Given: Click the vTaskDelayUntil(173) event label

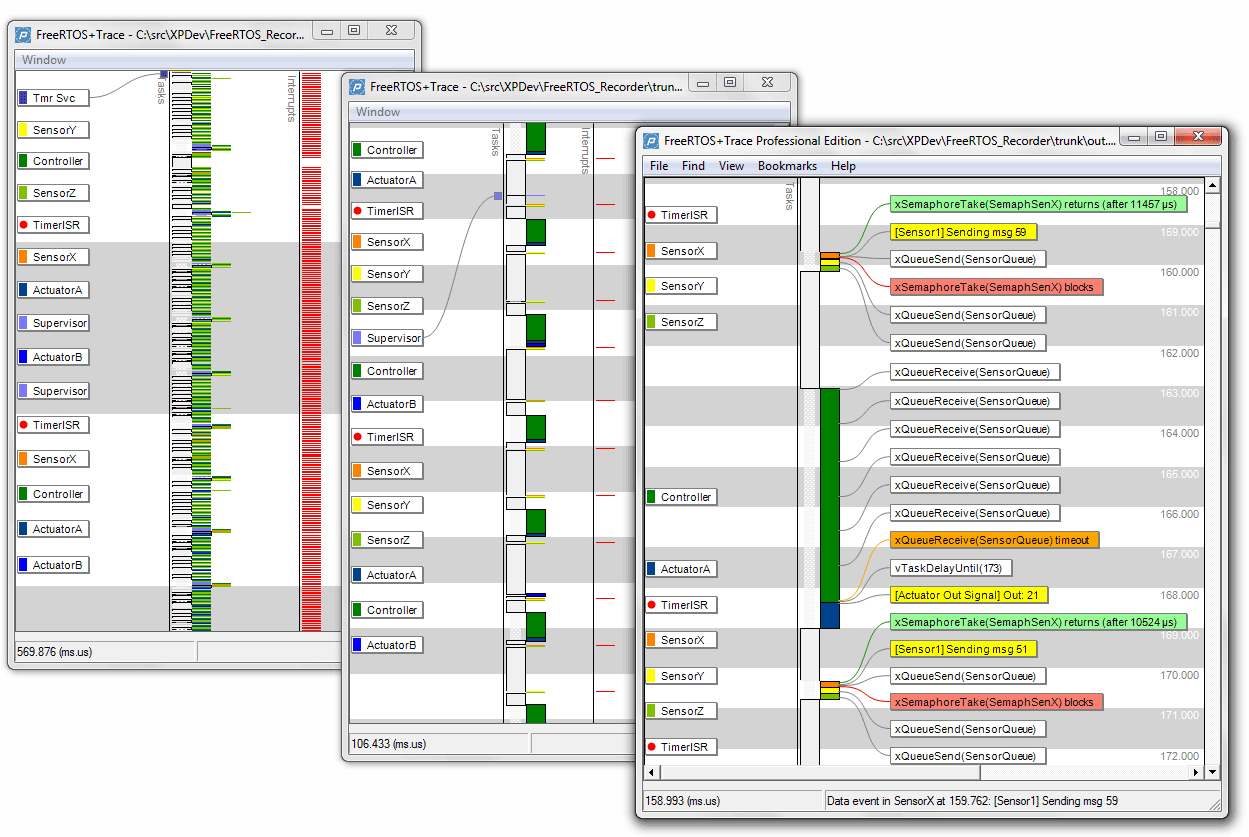Looking at the screenshot, I should pyautogui.click(x=951, y=568).
